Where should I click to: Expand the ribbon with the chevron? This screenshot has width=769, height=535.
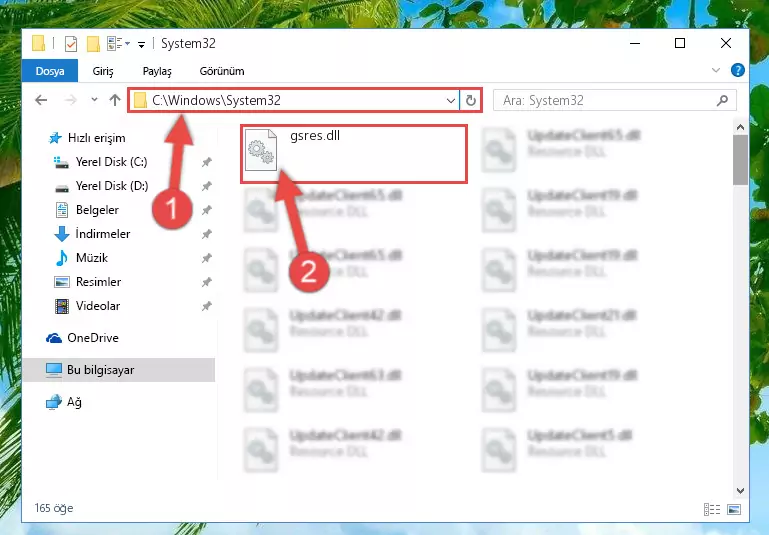pyautogui.click(x=716, y=70)
